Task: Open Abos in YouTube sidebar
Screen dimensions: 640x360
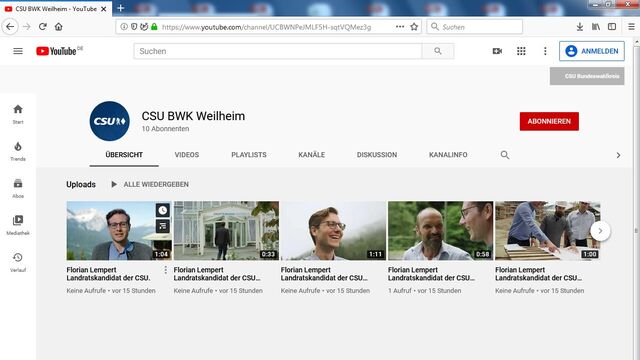Action: coord(18,189)
